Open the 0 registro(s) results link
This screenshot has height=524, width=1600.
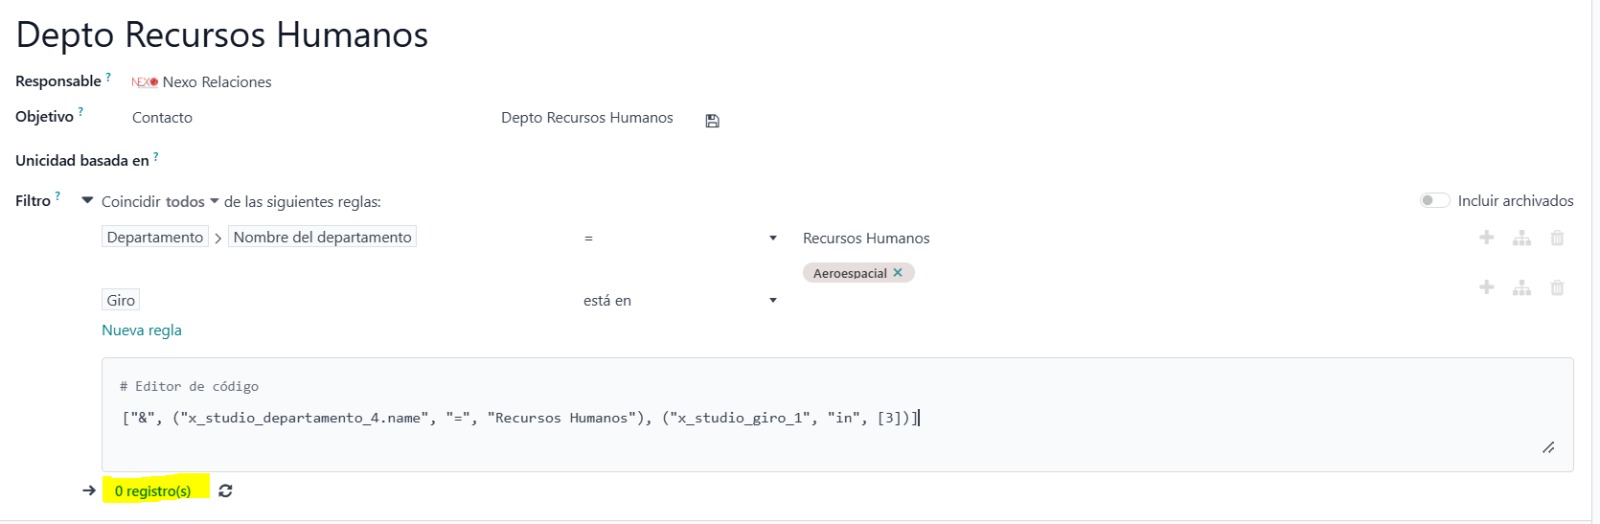coord(153,491)
